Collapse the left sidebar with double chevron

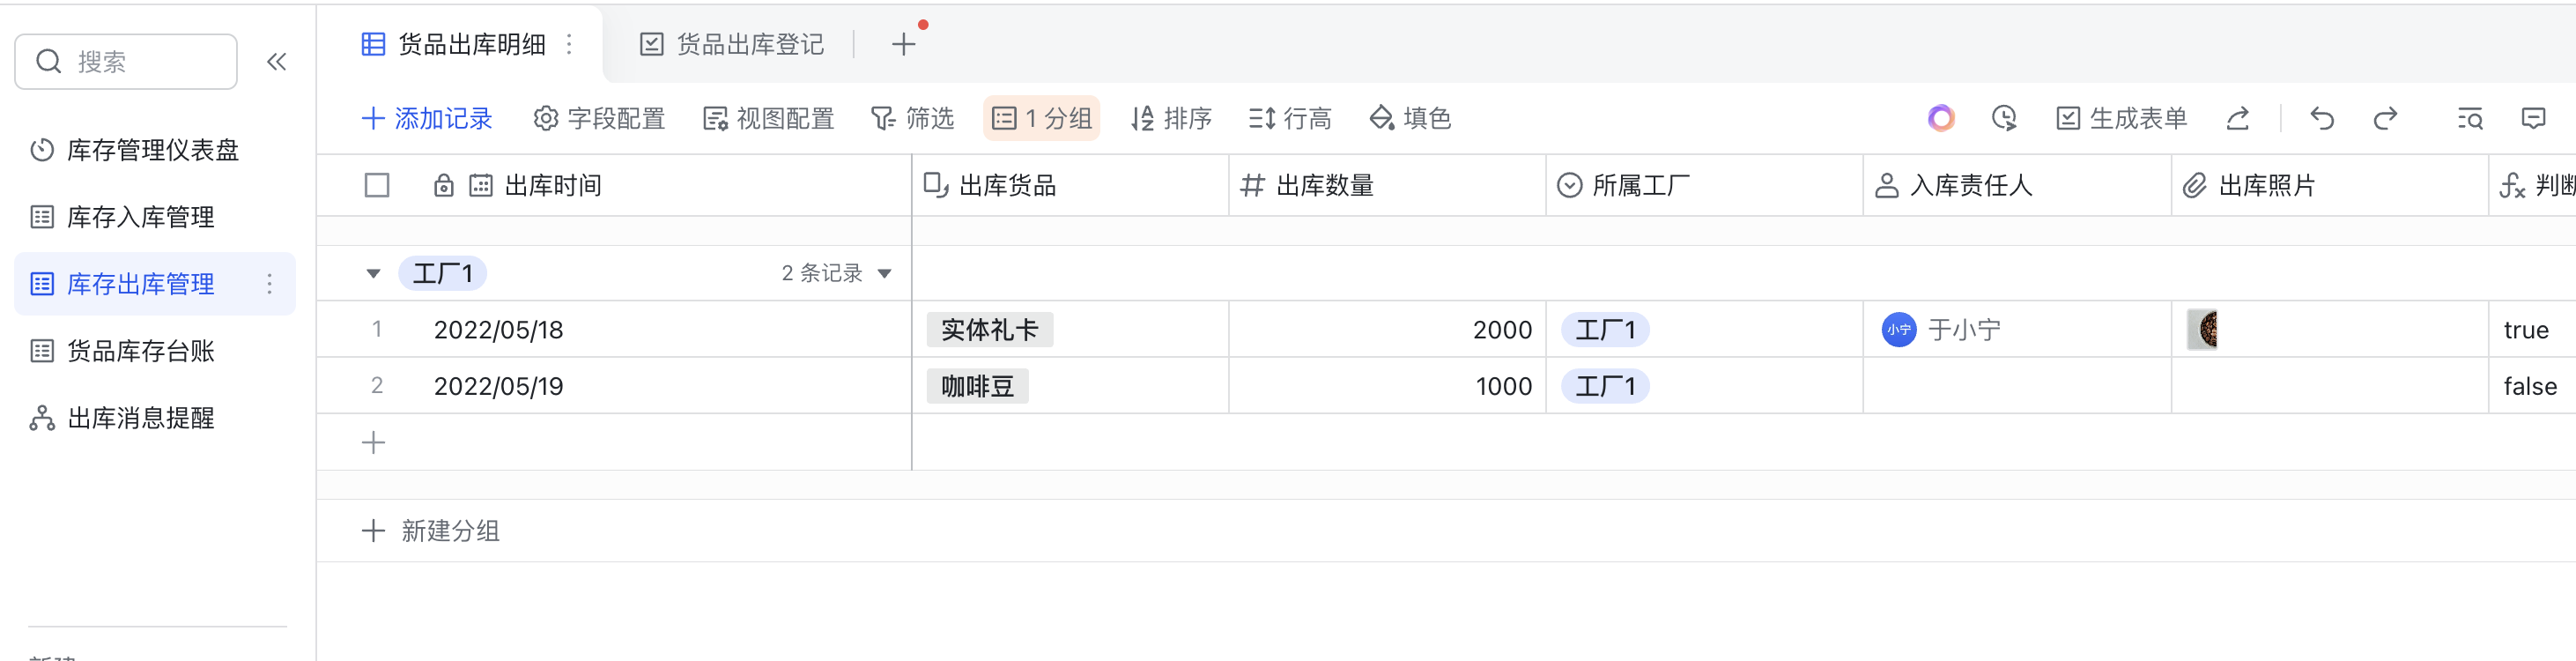(277, 62)
